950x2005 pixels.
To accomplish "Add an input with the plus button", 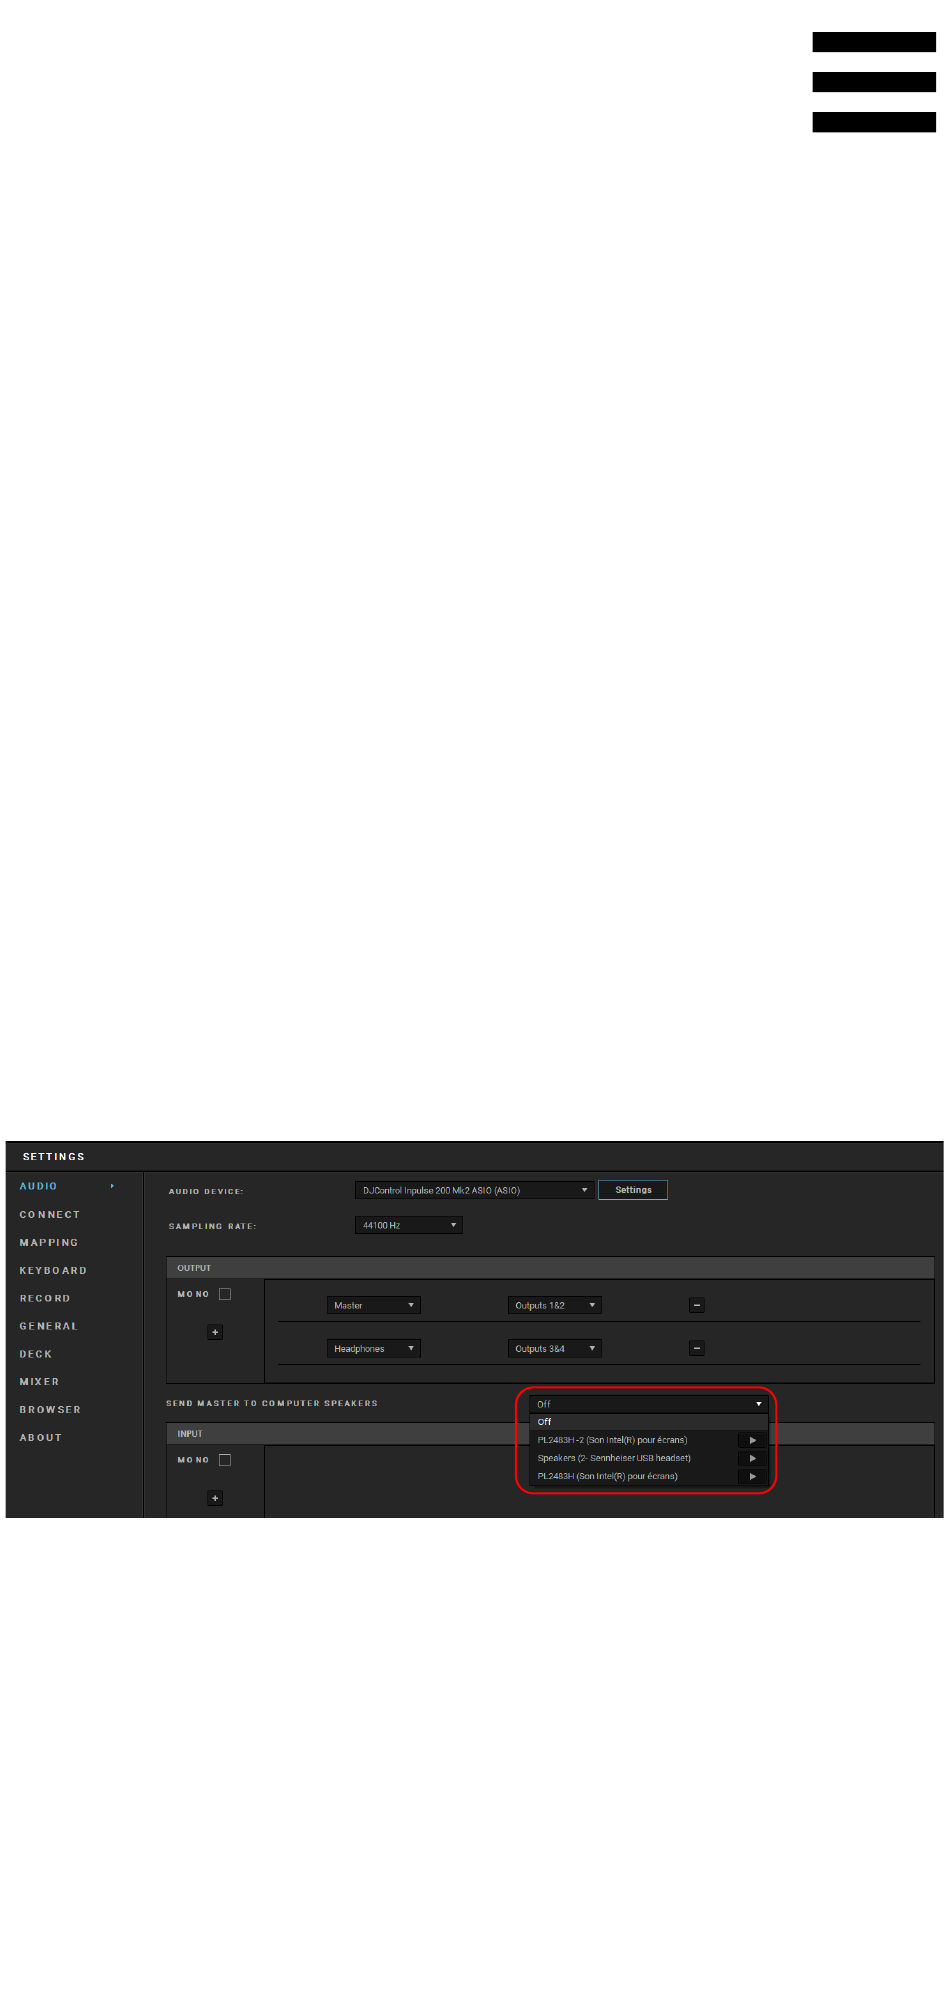I will (x=215, y=1498).
